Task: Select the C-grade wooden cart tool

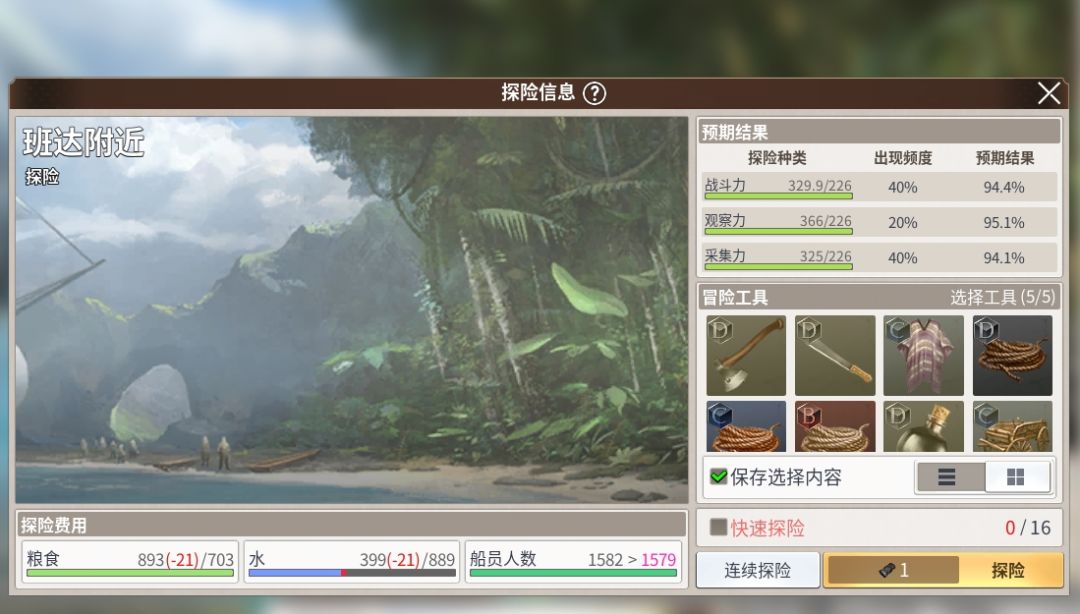Action: (1012, 427)
